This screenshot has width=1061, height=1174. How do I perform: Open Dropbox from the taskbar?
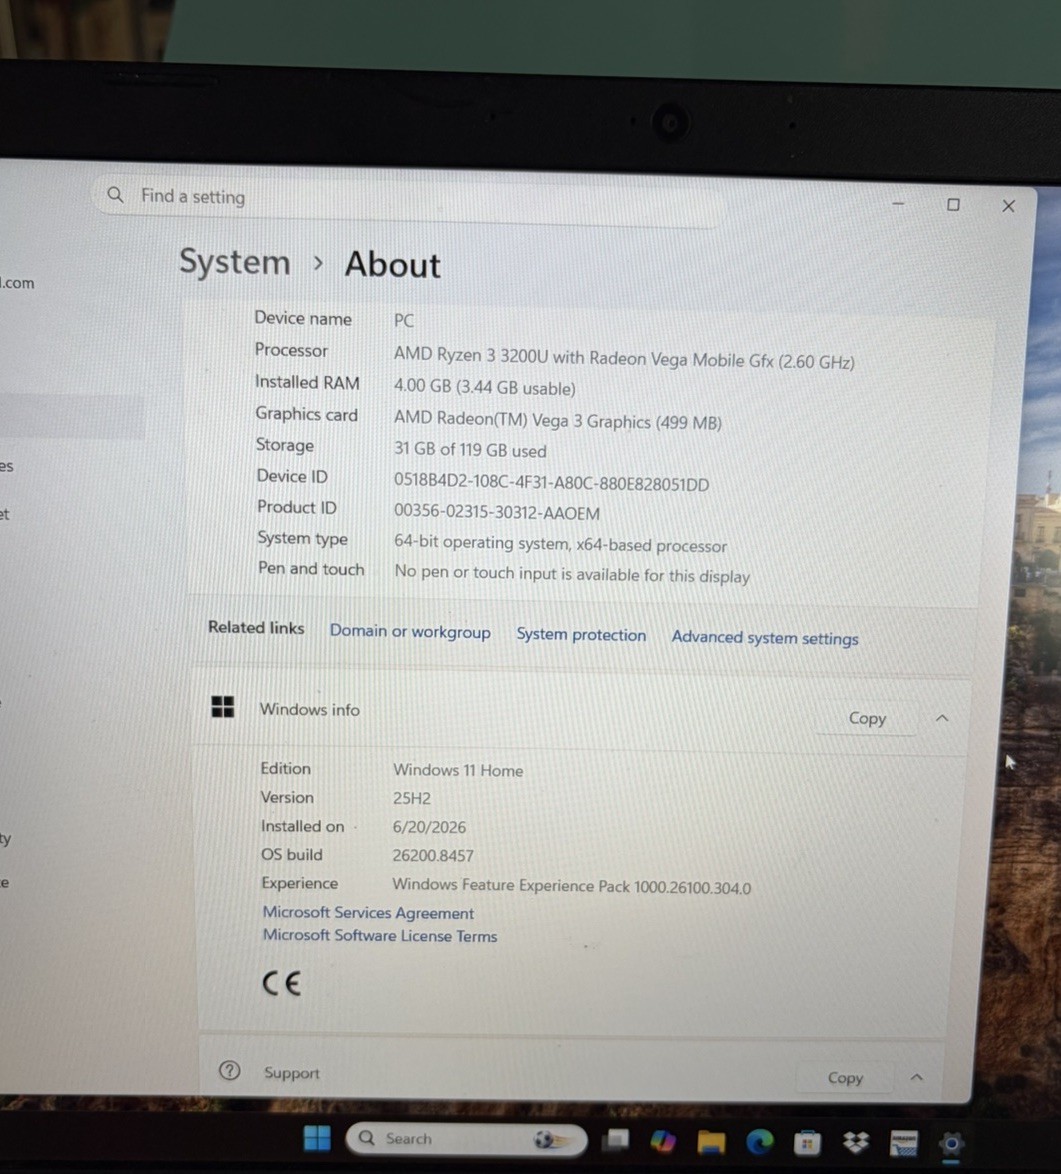(x=855, y=1143)
